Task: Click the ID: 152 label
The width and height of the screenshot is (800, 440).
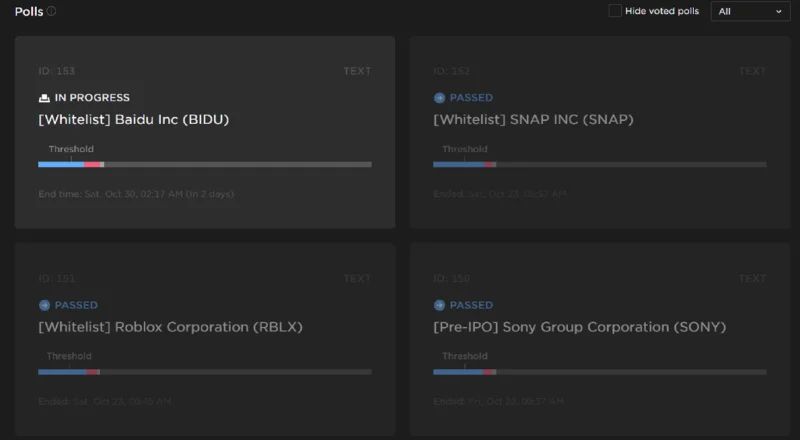Action: [451, 71]
